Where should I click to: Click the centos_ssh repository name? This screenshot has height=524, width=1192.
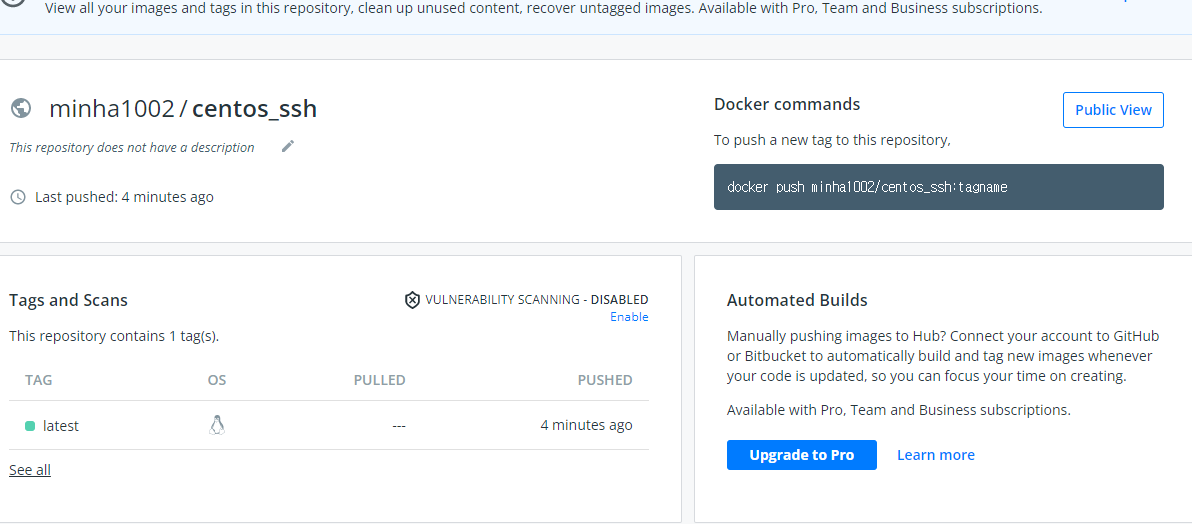coord(255,109)
